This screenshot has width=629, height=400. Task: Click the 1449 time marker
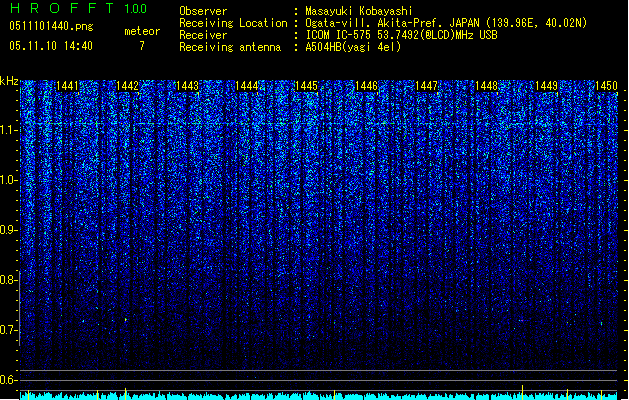546,86
